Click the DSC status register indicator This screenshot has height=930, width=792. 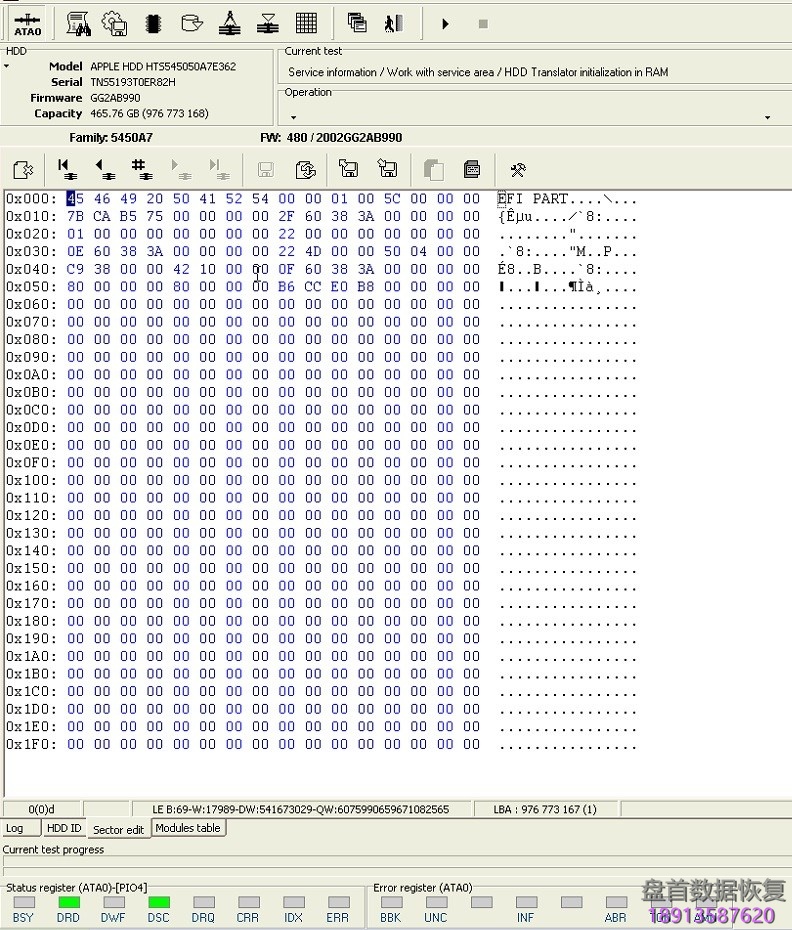pyautogui.click(x=158, y=902)
